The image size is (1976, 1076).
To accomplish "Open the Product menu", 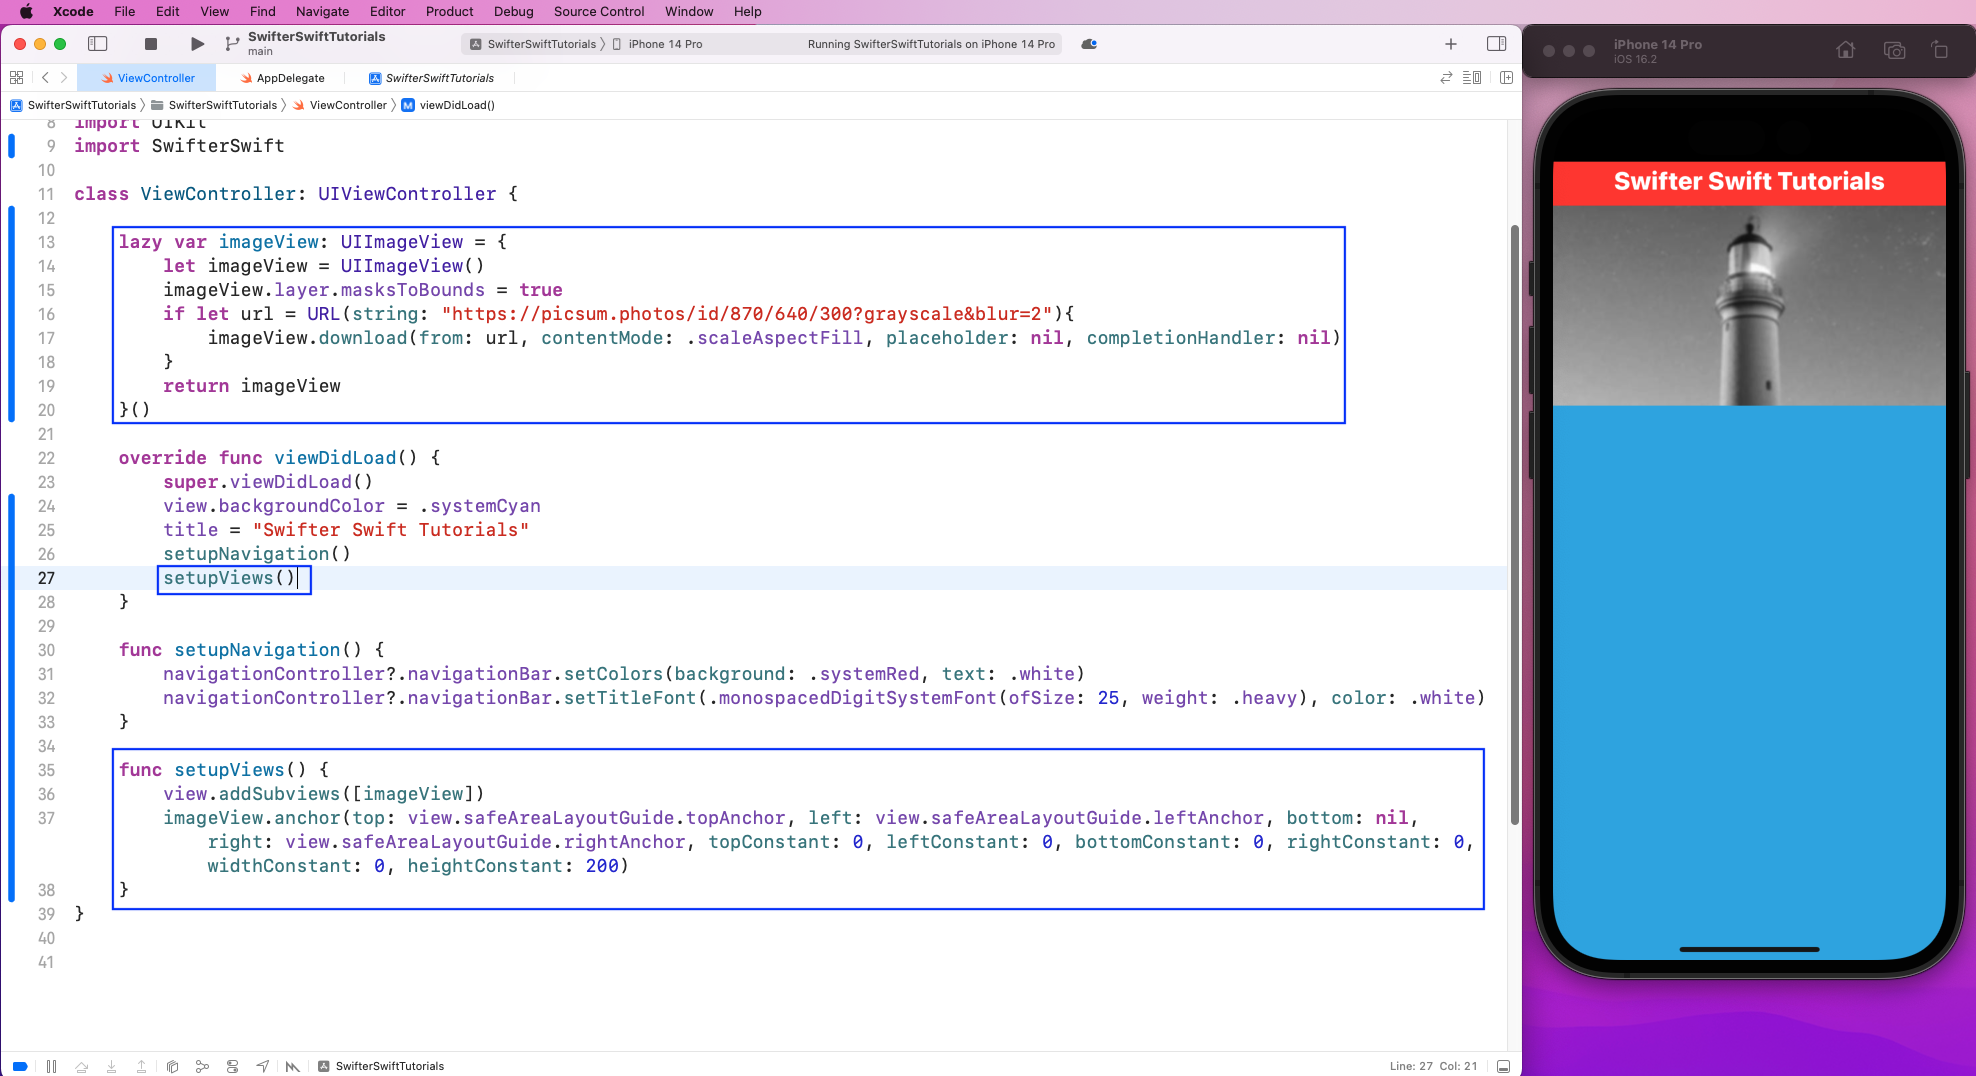I will (449, 11).
